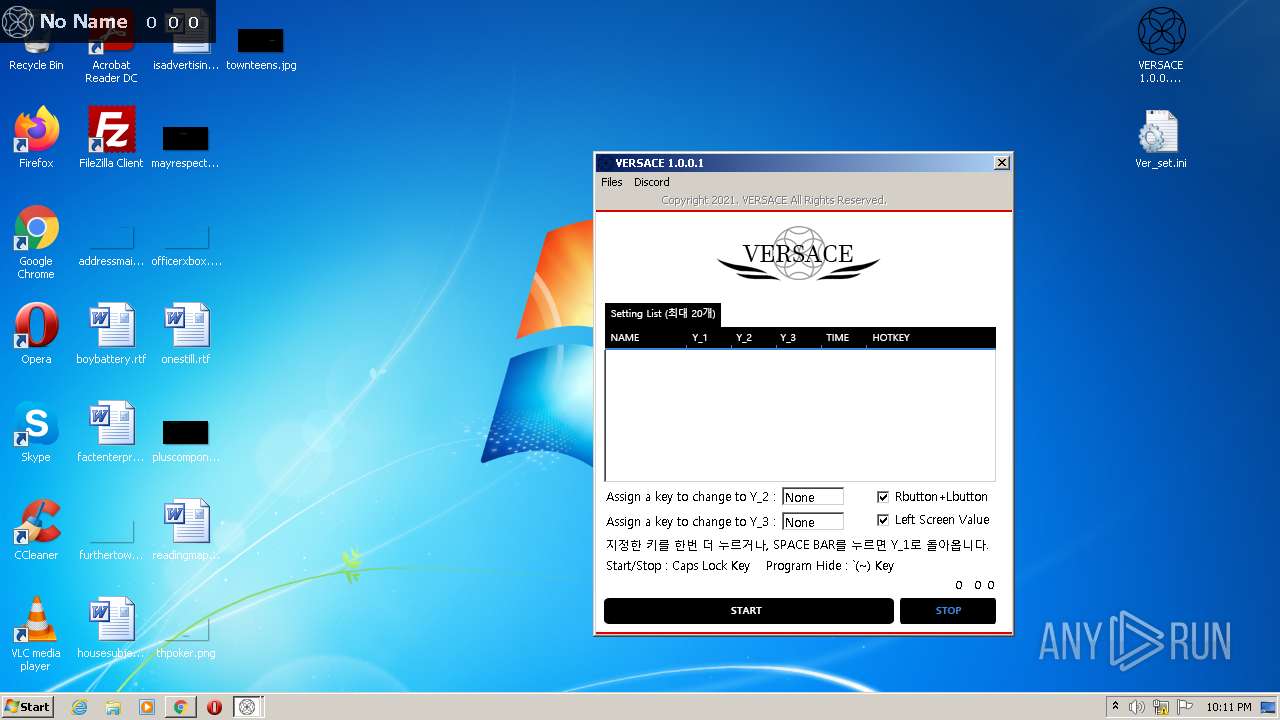The width and height of the screenshot is (1280, 720).
Task: Select onestill.rtf document icon
Action: coord(186,334)
